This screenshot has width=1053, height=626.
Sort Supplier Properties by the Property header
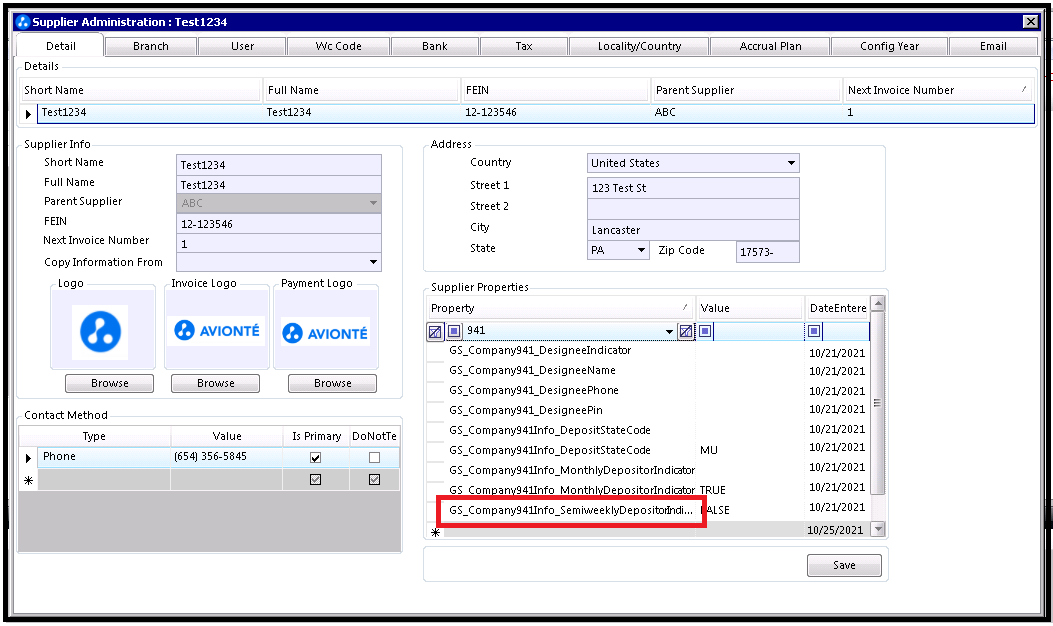560,308
